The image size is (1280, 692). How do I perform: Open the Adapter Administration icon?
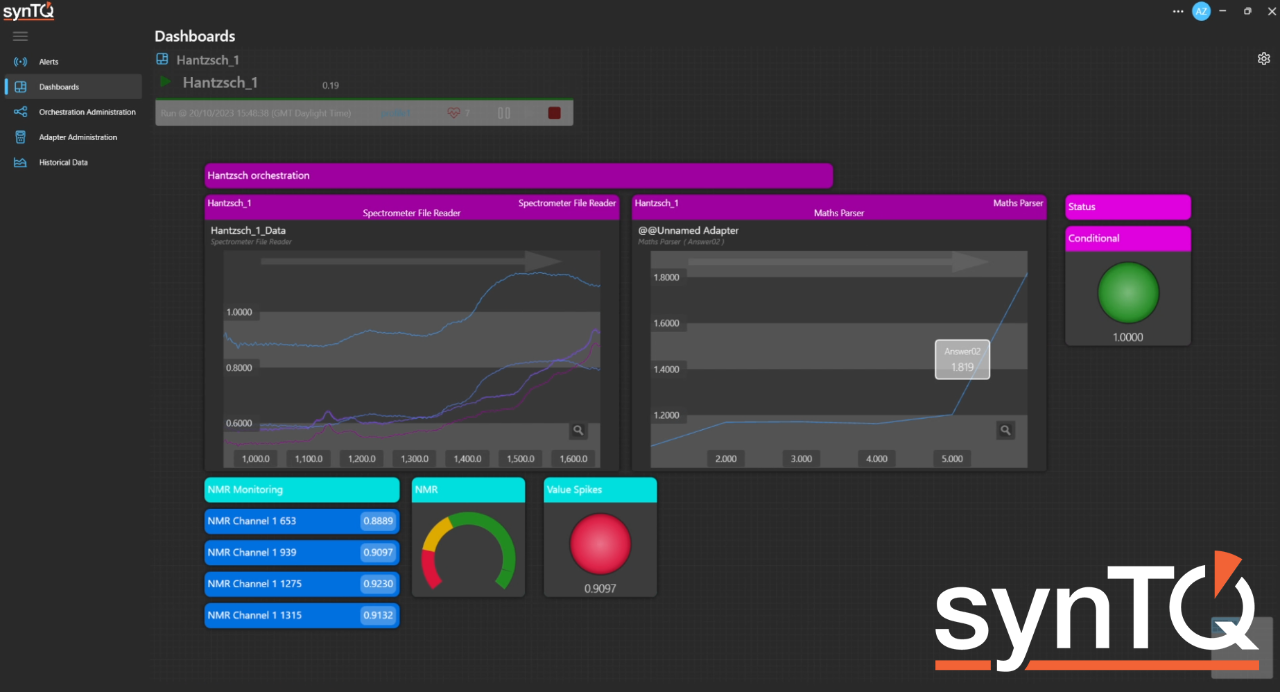pos(20,137)
